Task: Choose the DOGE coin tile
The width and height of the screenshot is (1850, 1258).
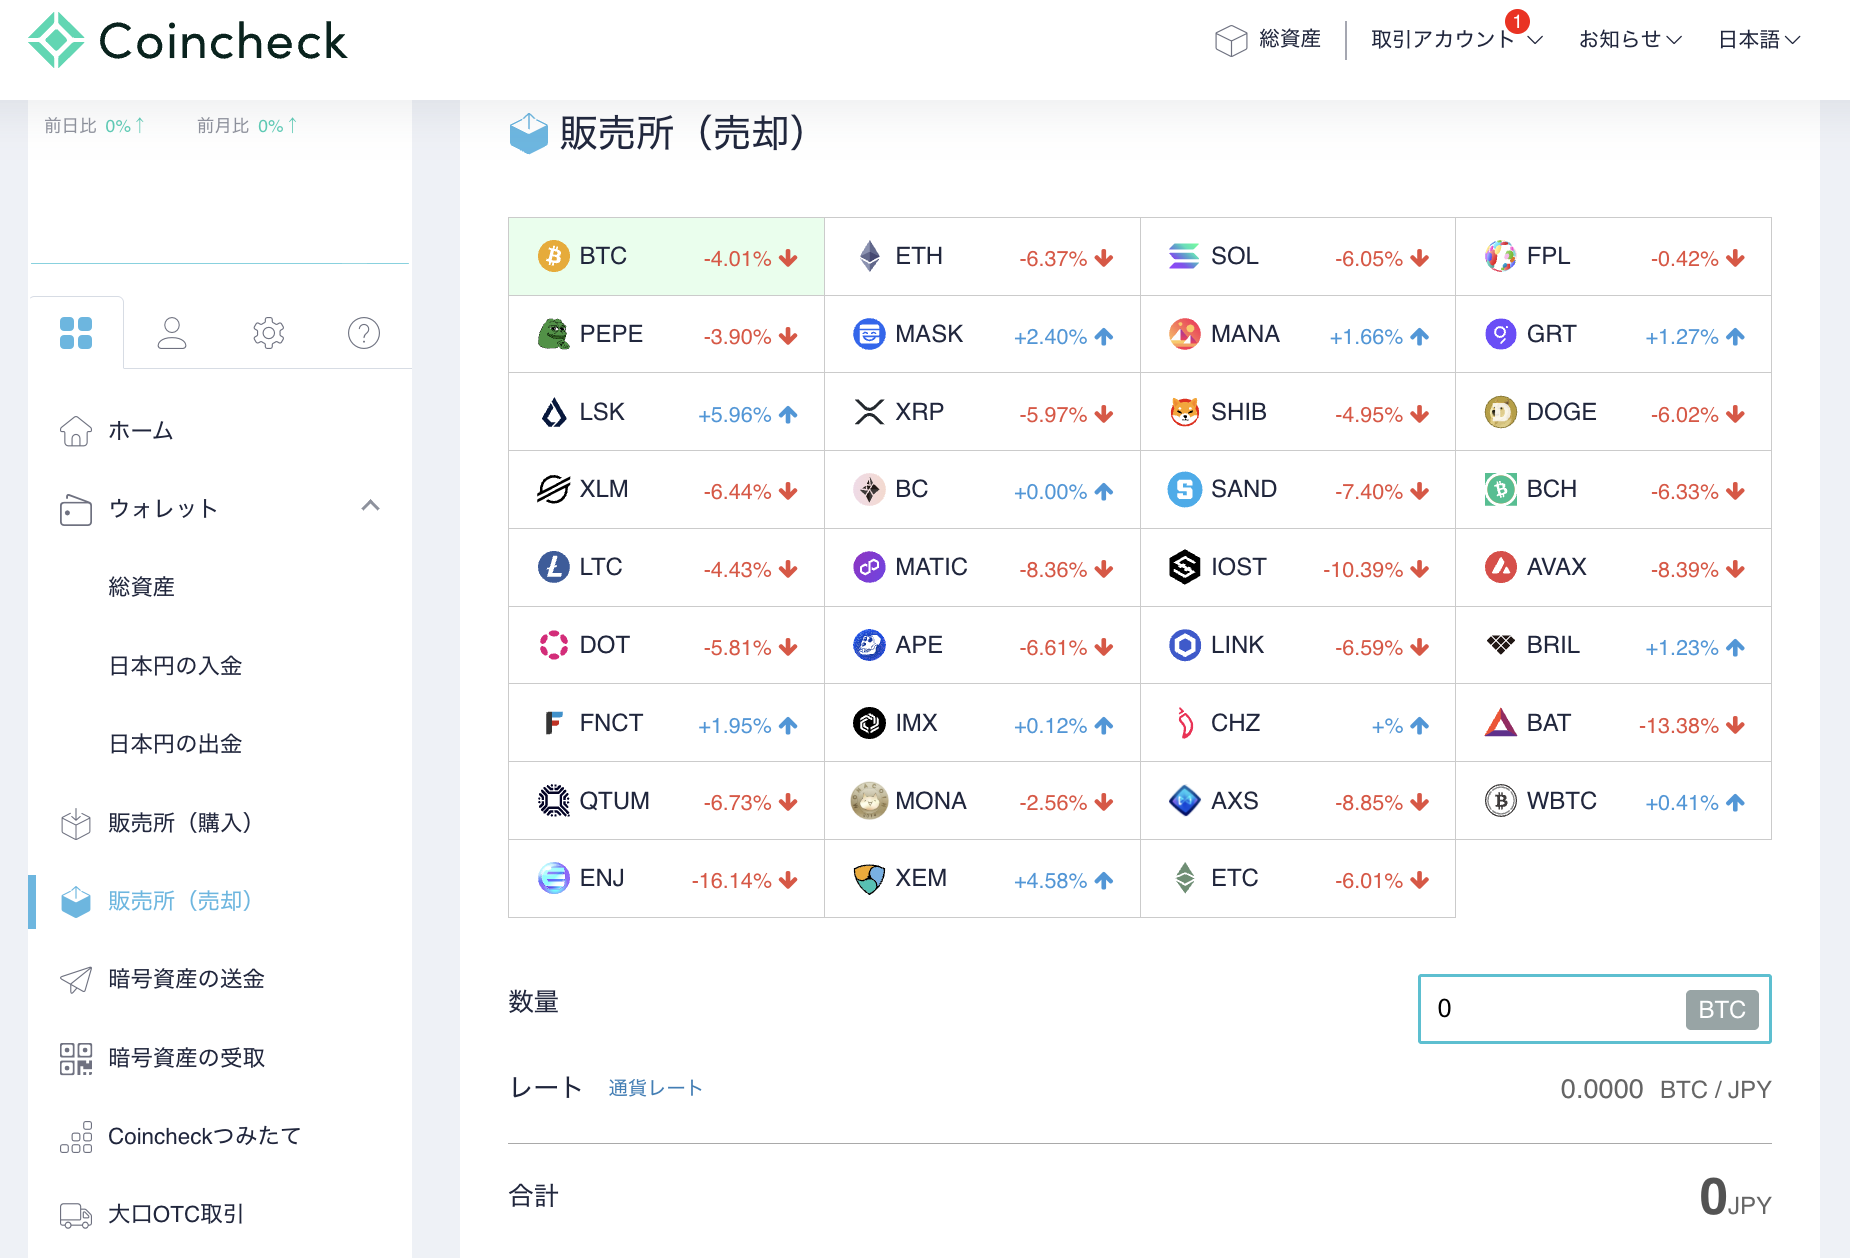Action: tap(1613, 412)
